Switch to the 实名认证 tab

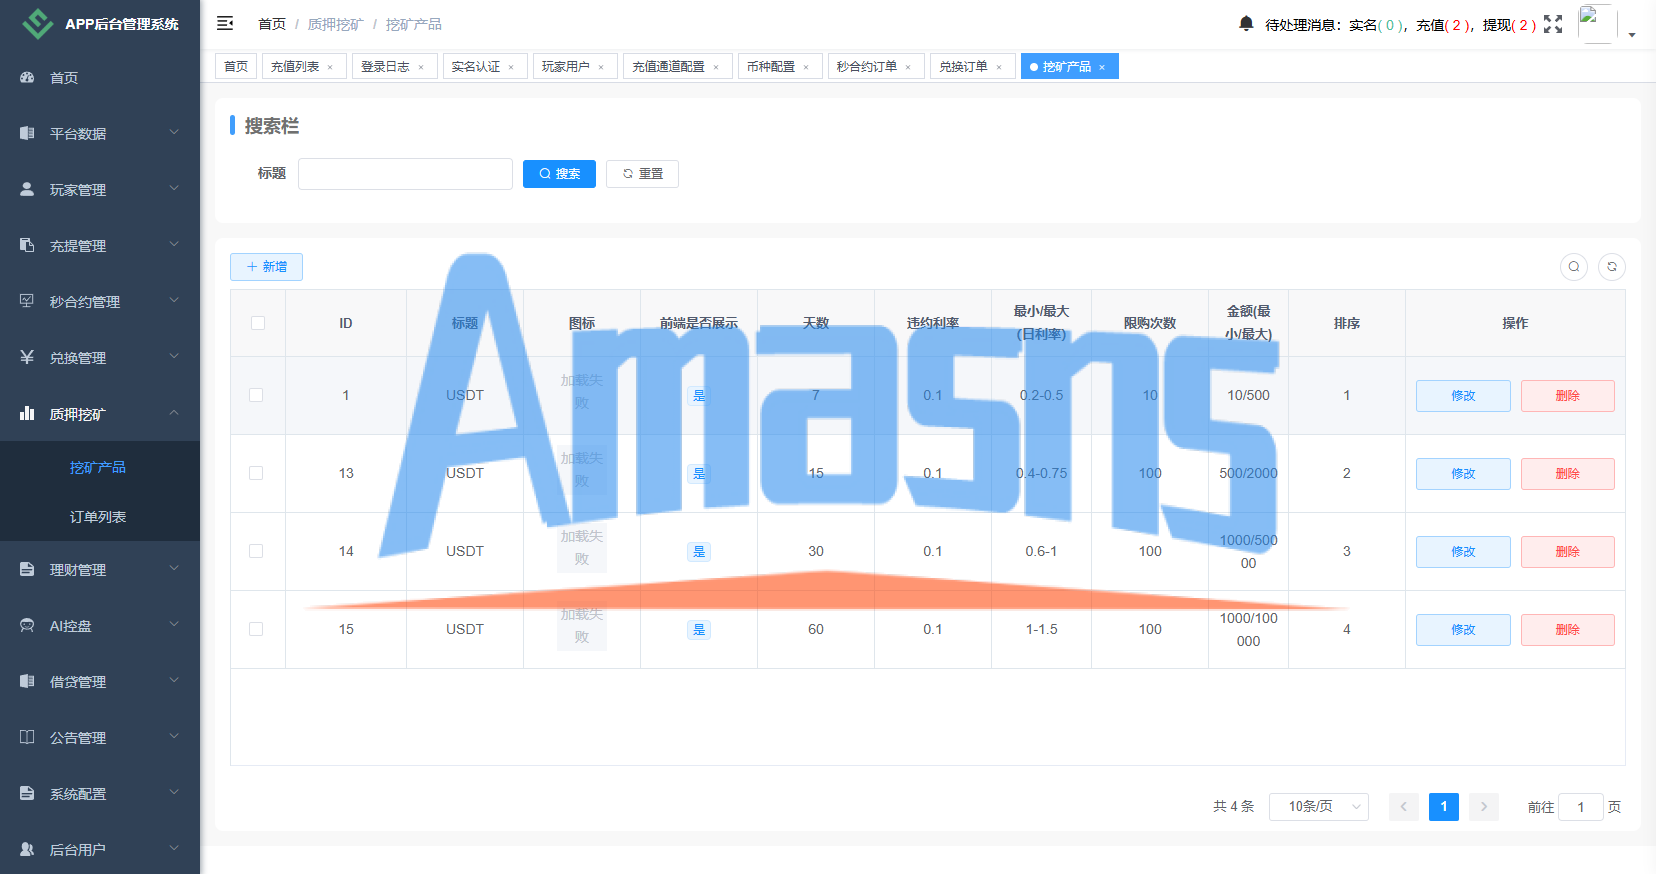tap(484, 66)
